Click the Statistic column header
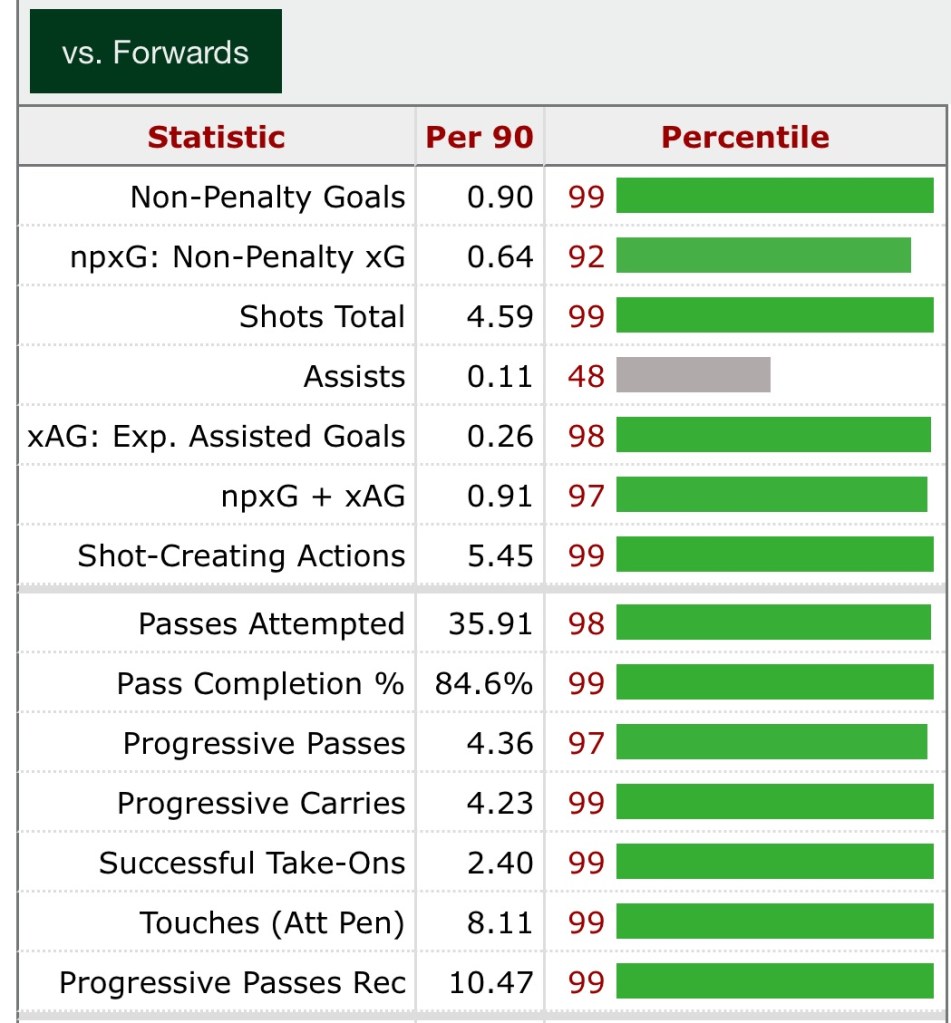Viewport: 951px width, 1023px height. [216, 137]
